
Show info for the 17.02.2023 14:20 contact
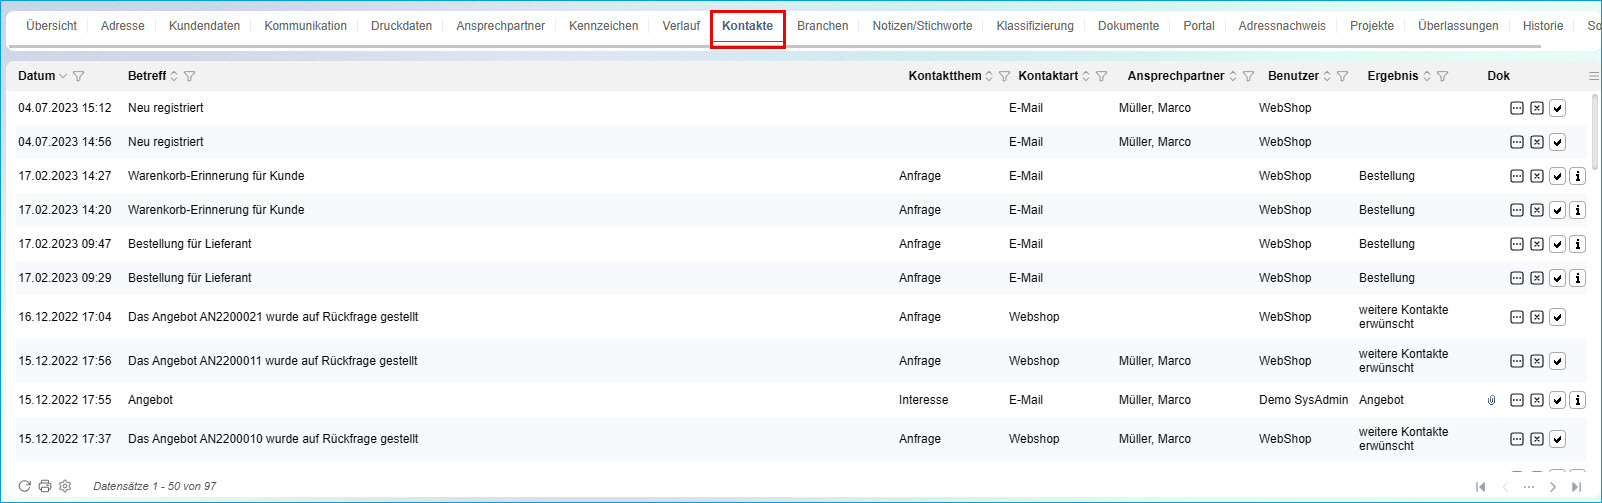coord(1578,210)
